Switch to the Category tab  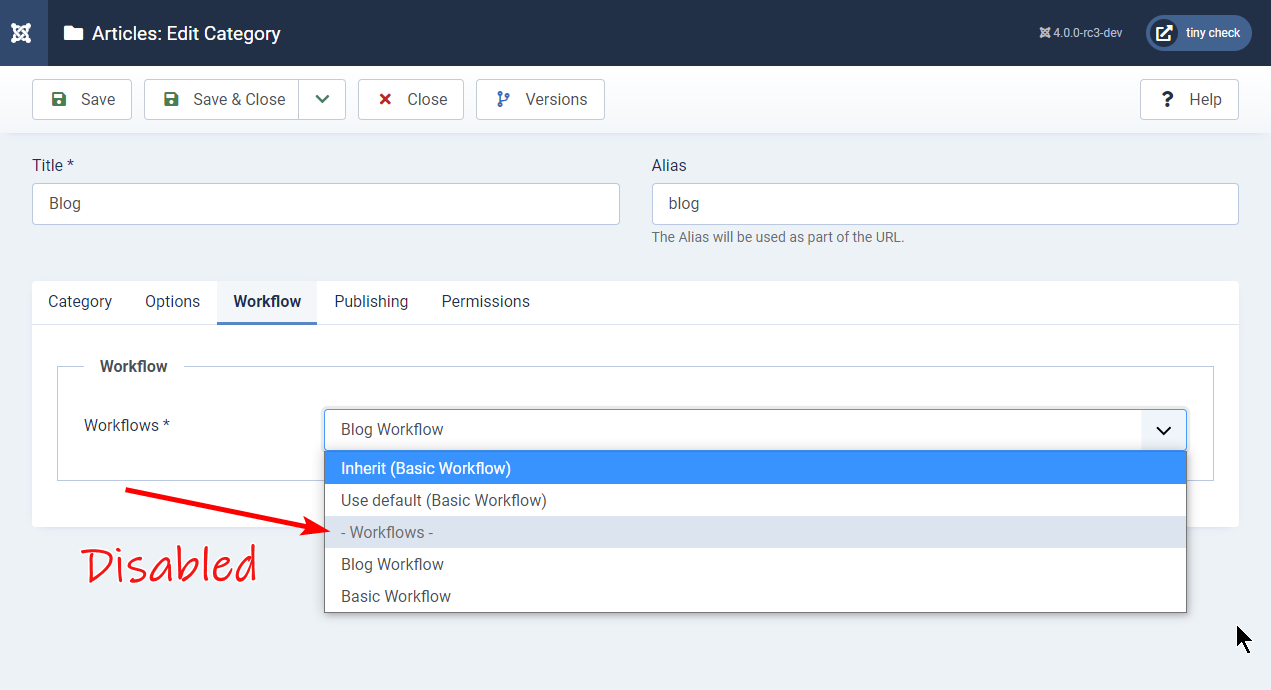tap(80, 301)
